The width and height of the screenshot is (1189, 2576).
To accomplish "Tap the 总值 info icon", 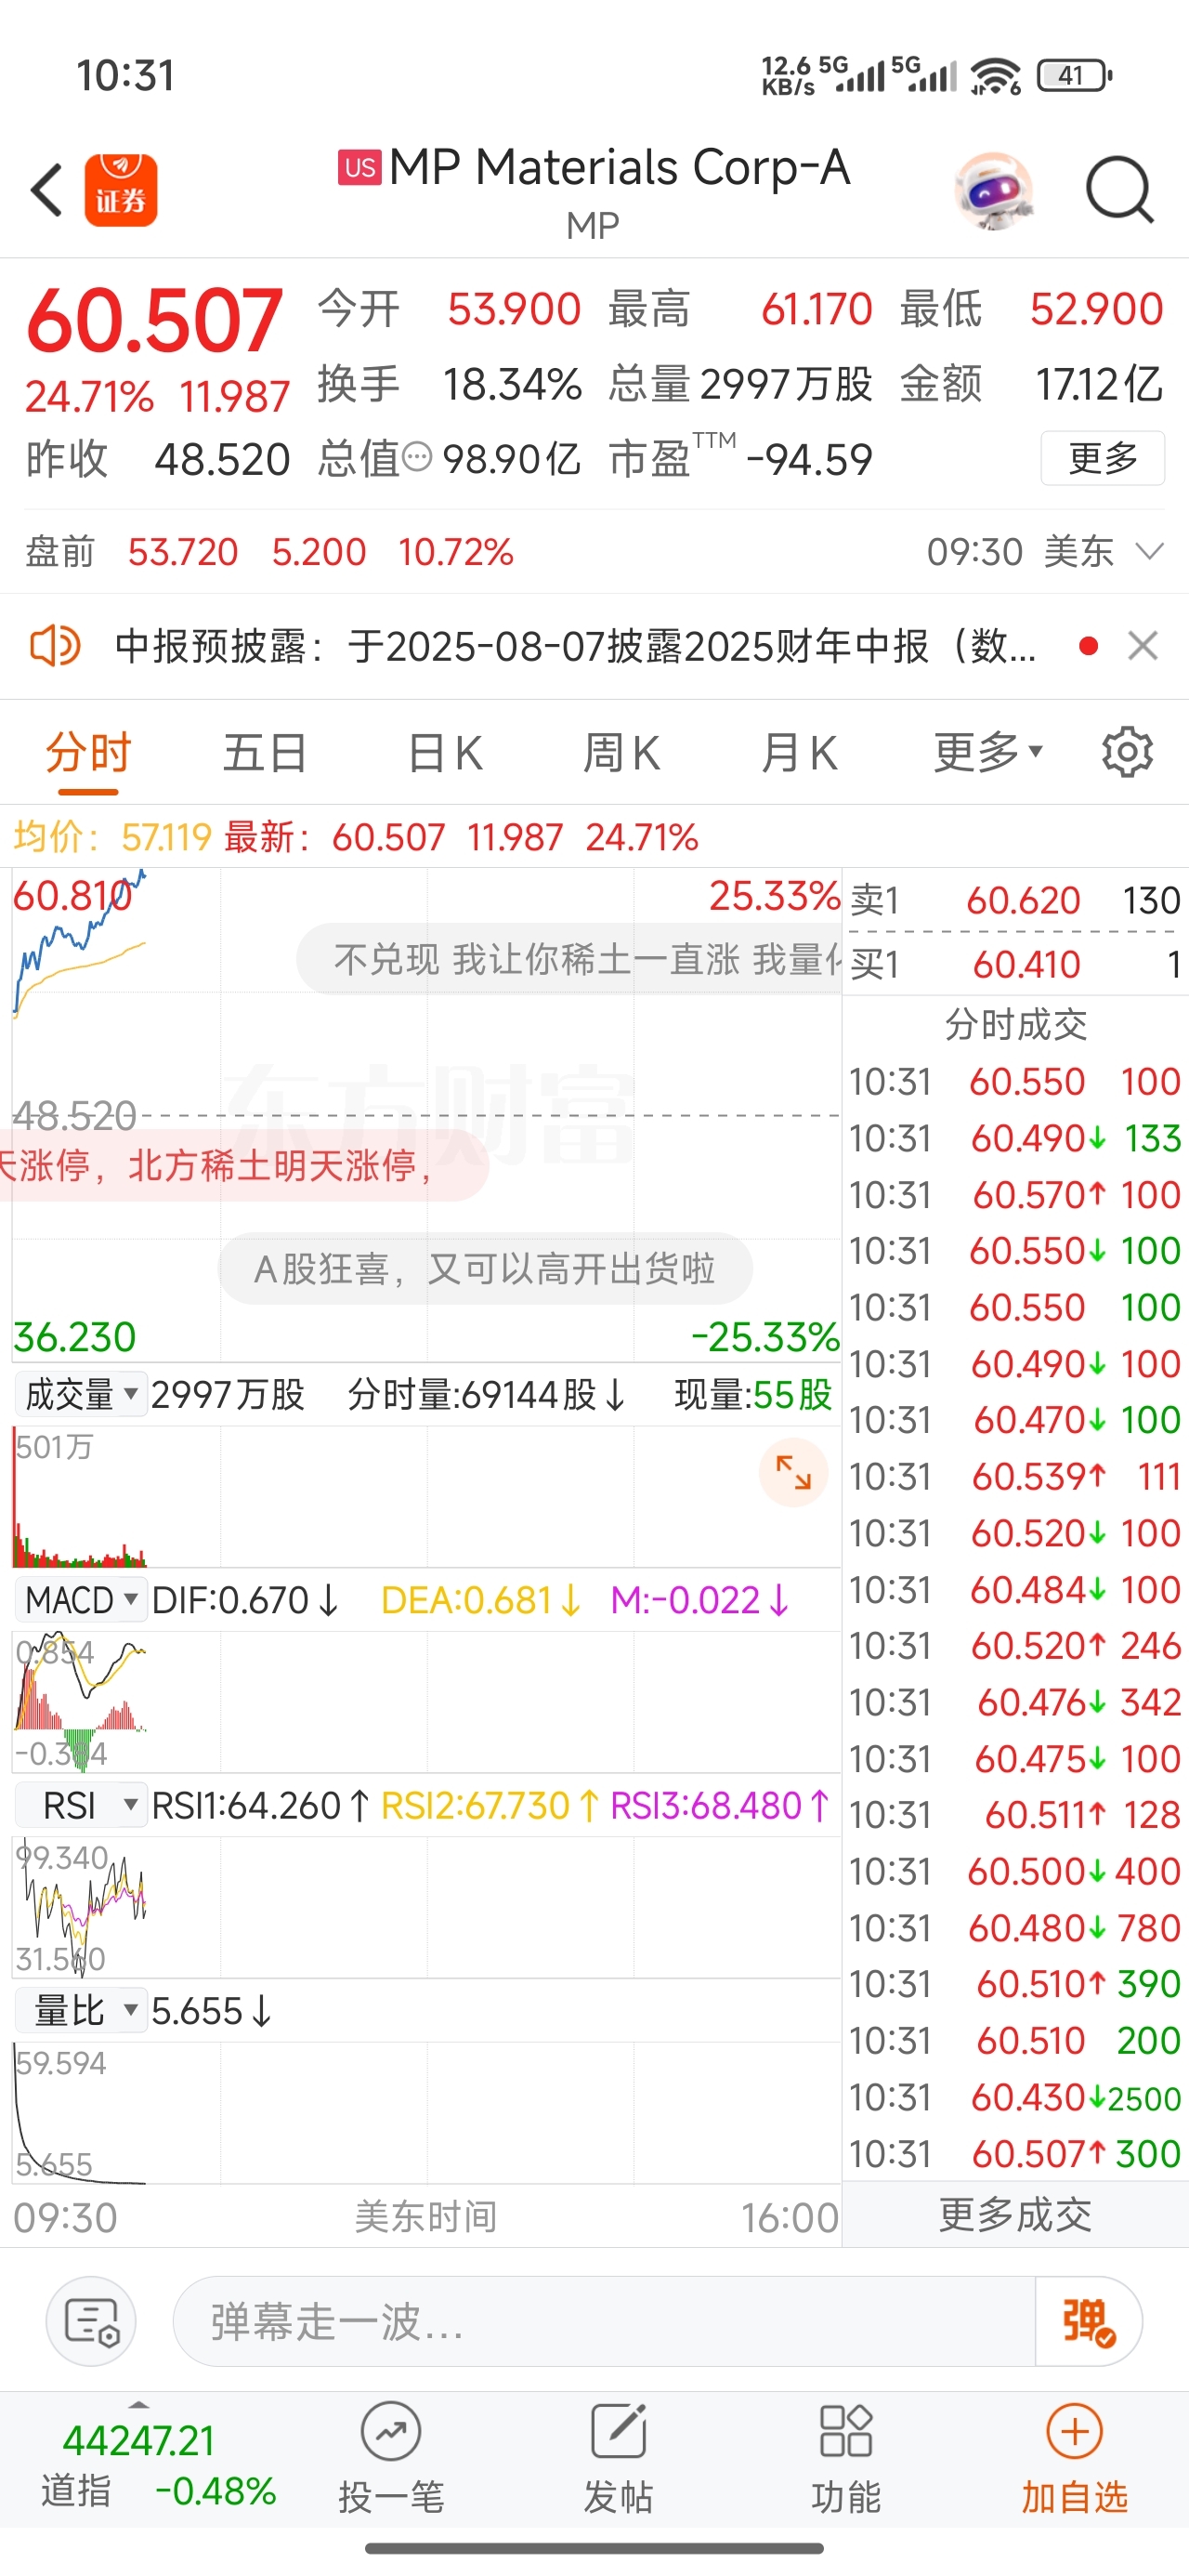I will point(417,458).
